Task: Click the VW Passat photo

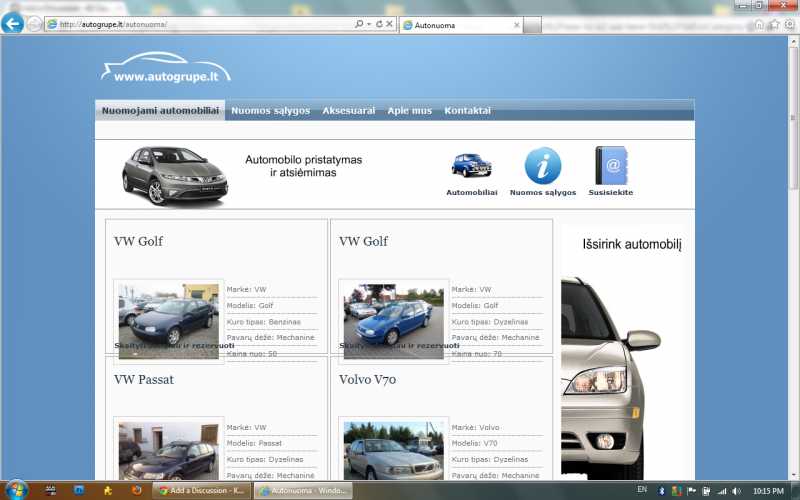Action: 169,451
